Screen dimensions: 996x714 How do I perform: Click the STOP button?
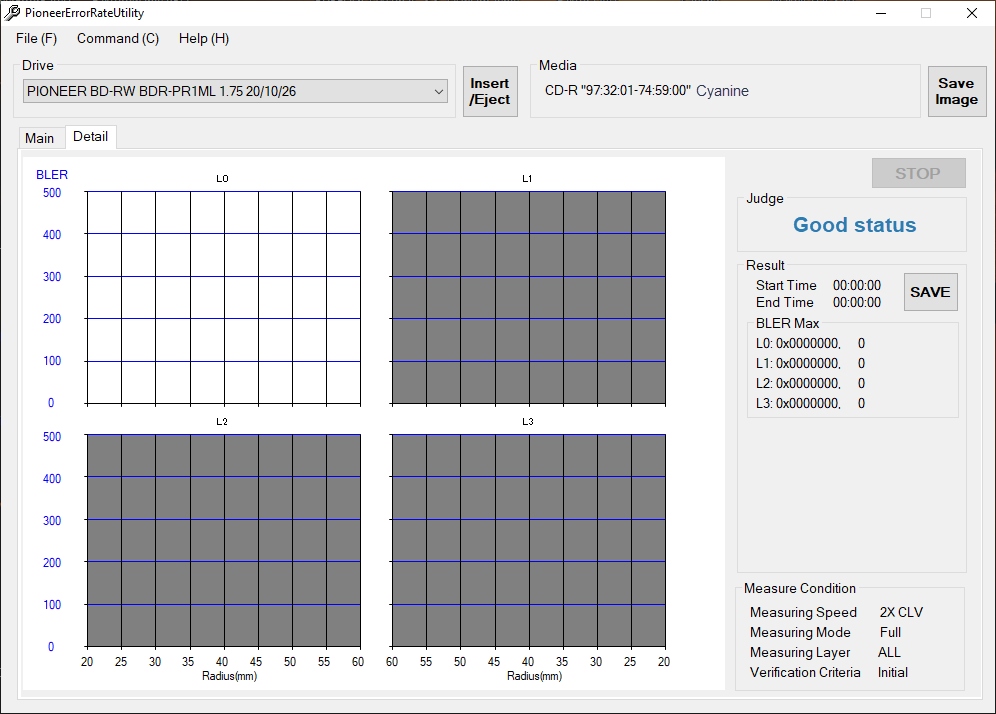[x=917, y=173]
